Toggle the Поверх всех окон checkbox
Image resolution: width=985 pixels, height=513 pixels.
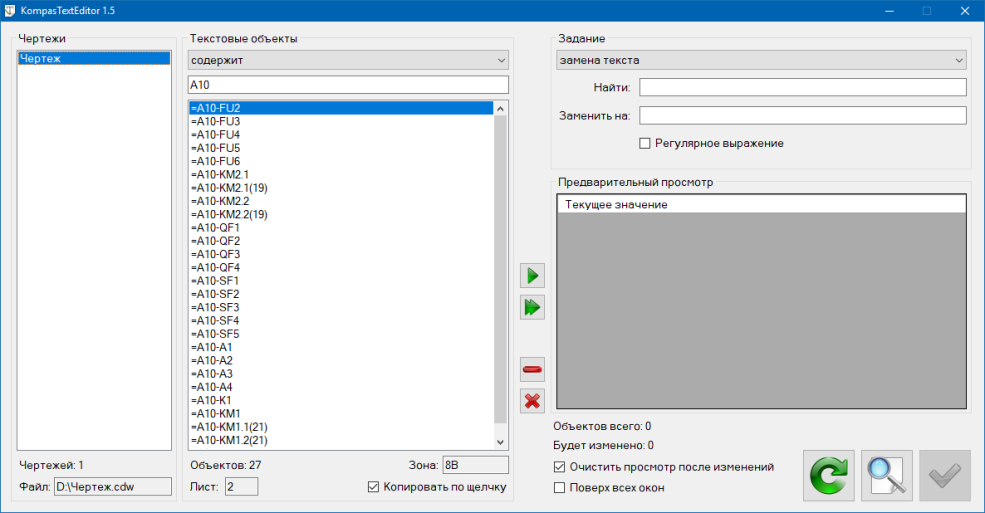tap(560, 488)
